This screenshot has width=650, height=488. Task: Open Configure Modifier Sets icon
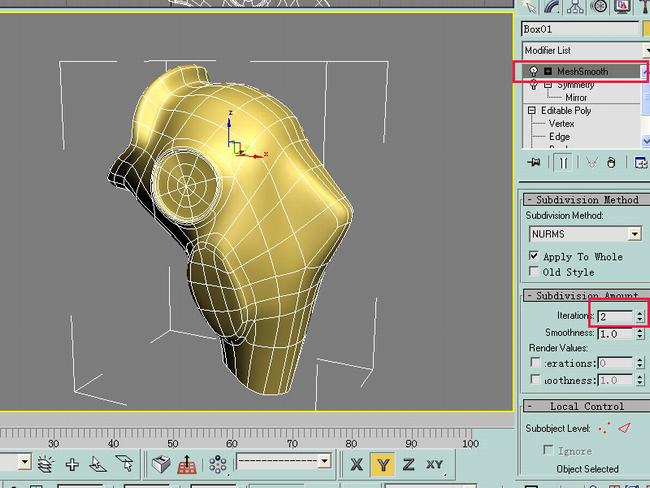[x=641, y=163]
